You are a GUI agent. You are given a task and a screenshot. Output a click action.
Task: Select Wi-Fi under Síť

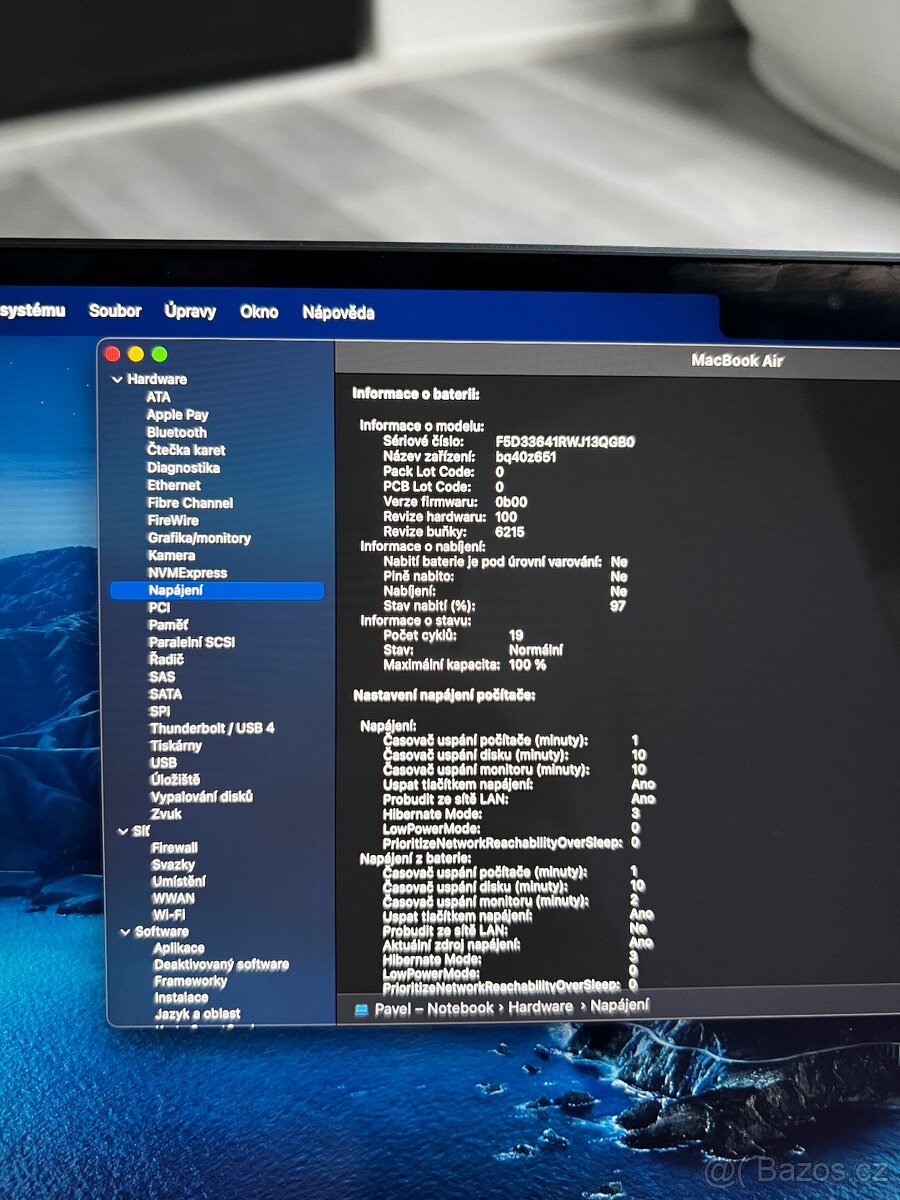click(169, 915)
